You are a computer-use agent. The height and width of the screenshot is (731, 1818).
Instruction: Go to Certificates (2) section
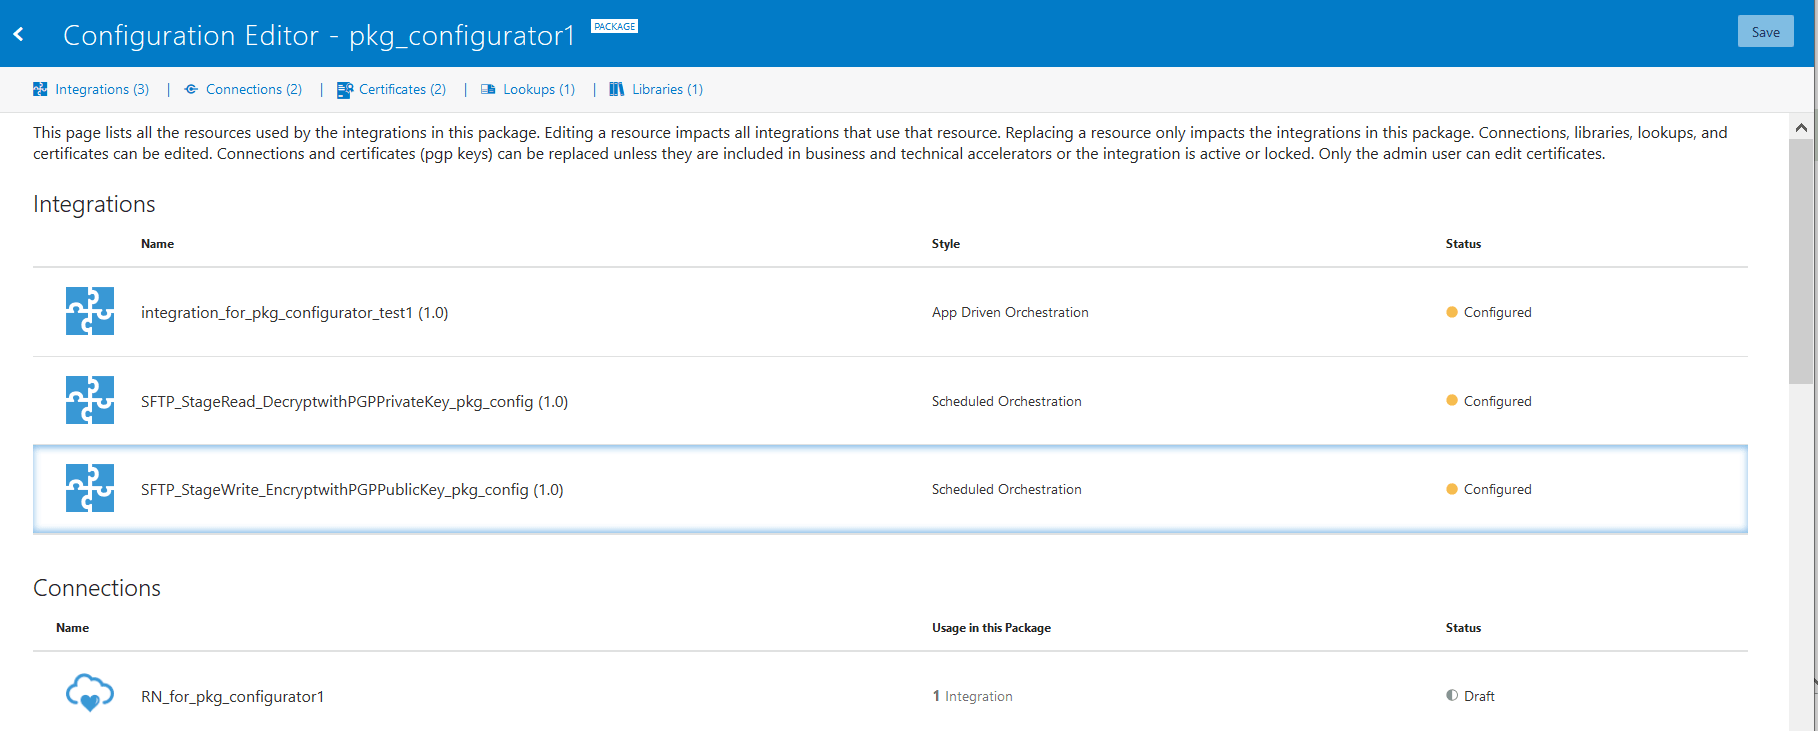(402, 89)
